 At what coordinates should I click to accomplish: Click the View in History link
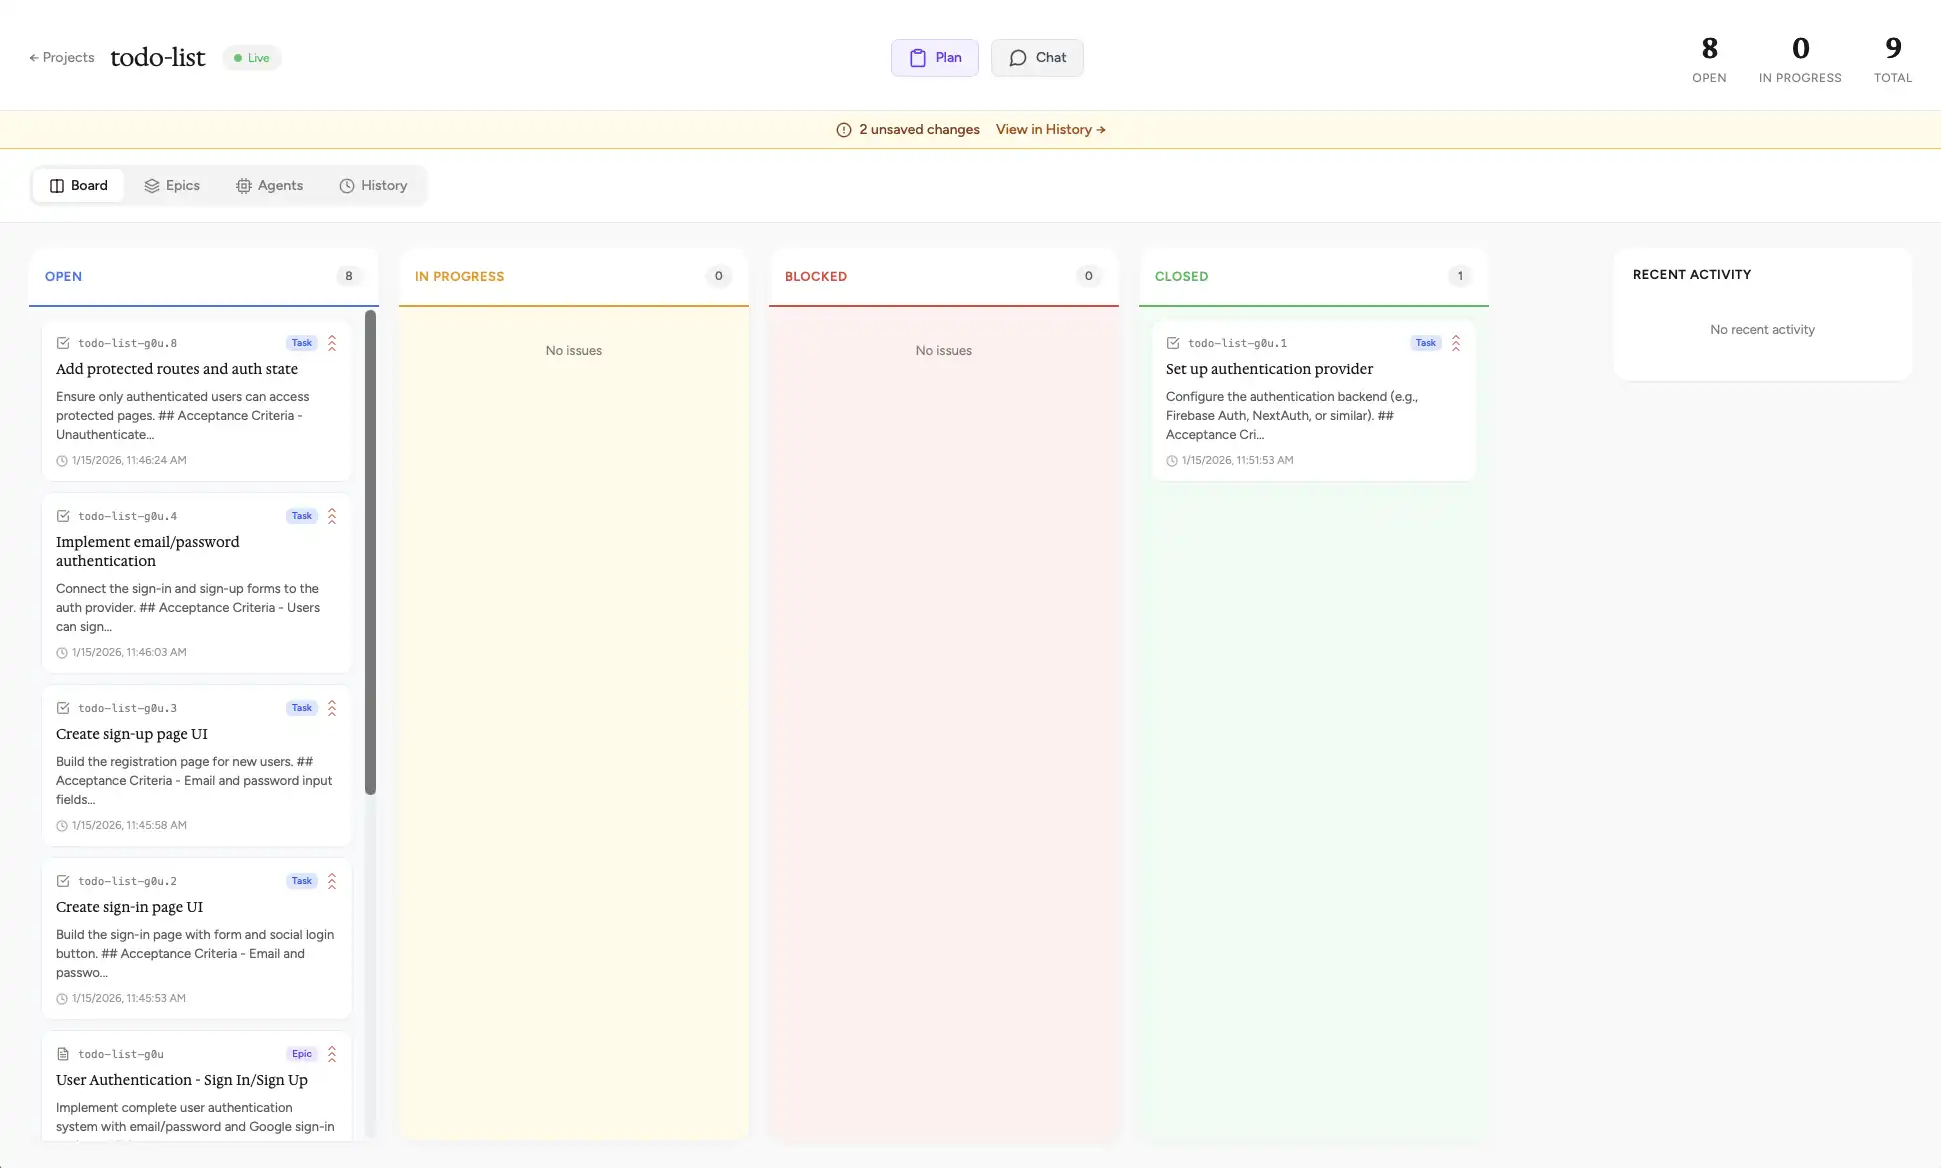point(1049,129)
